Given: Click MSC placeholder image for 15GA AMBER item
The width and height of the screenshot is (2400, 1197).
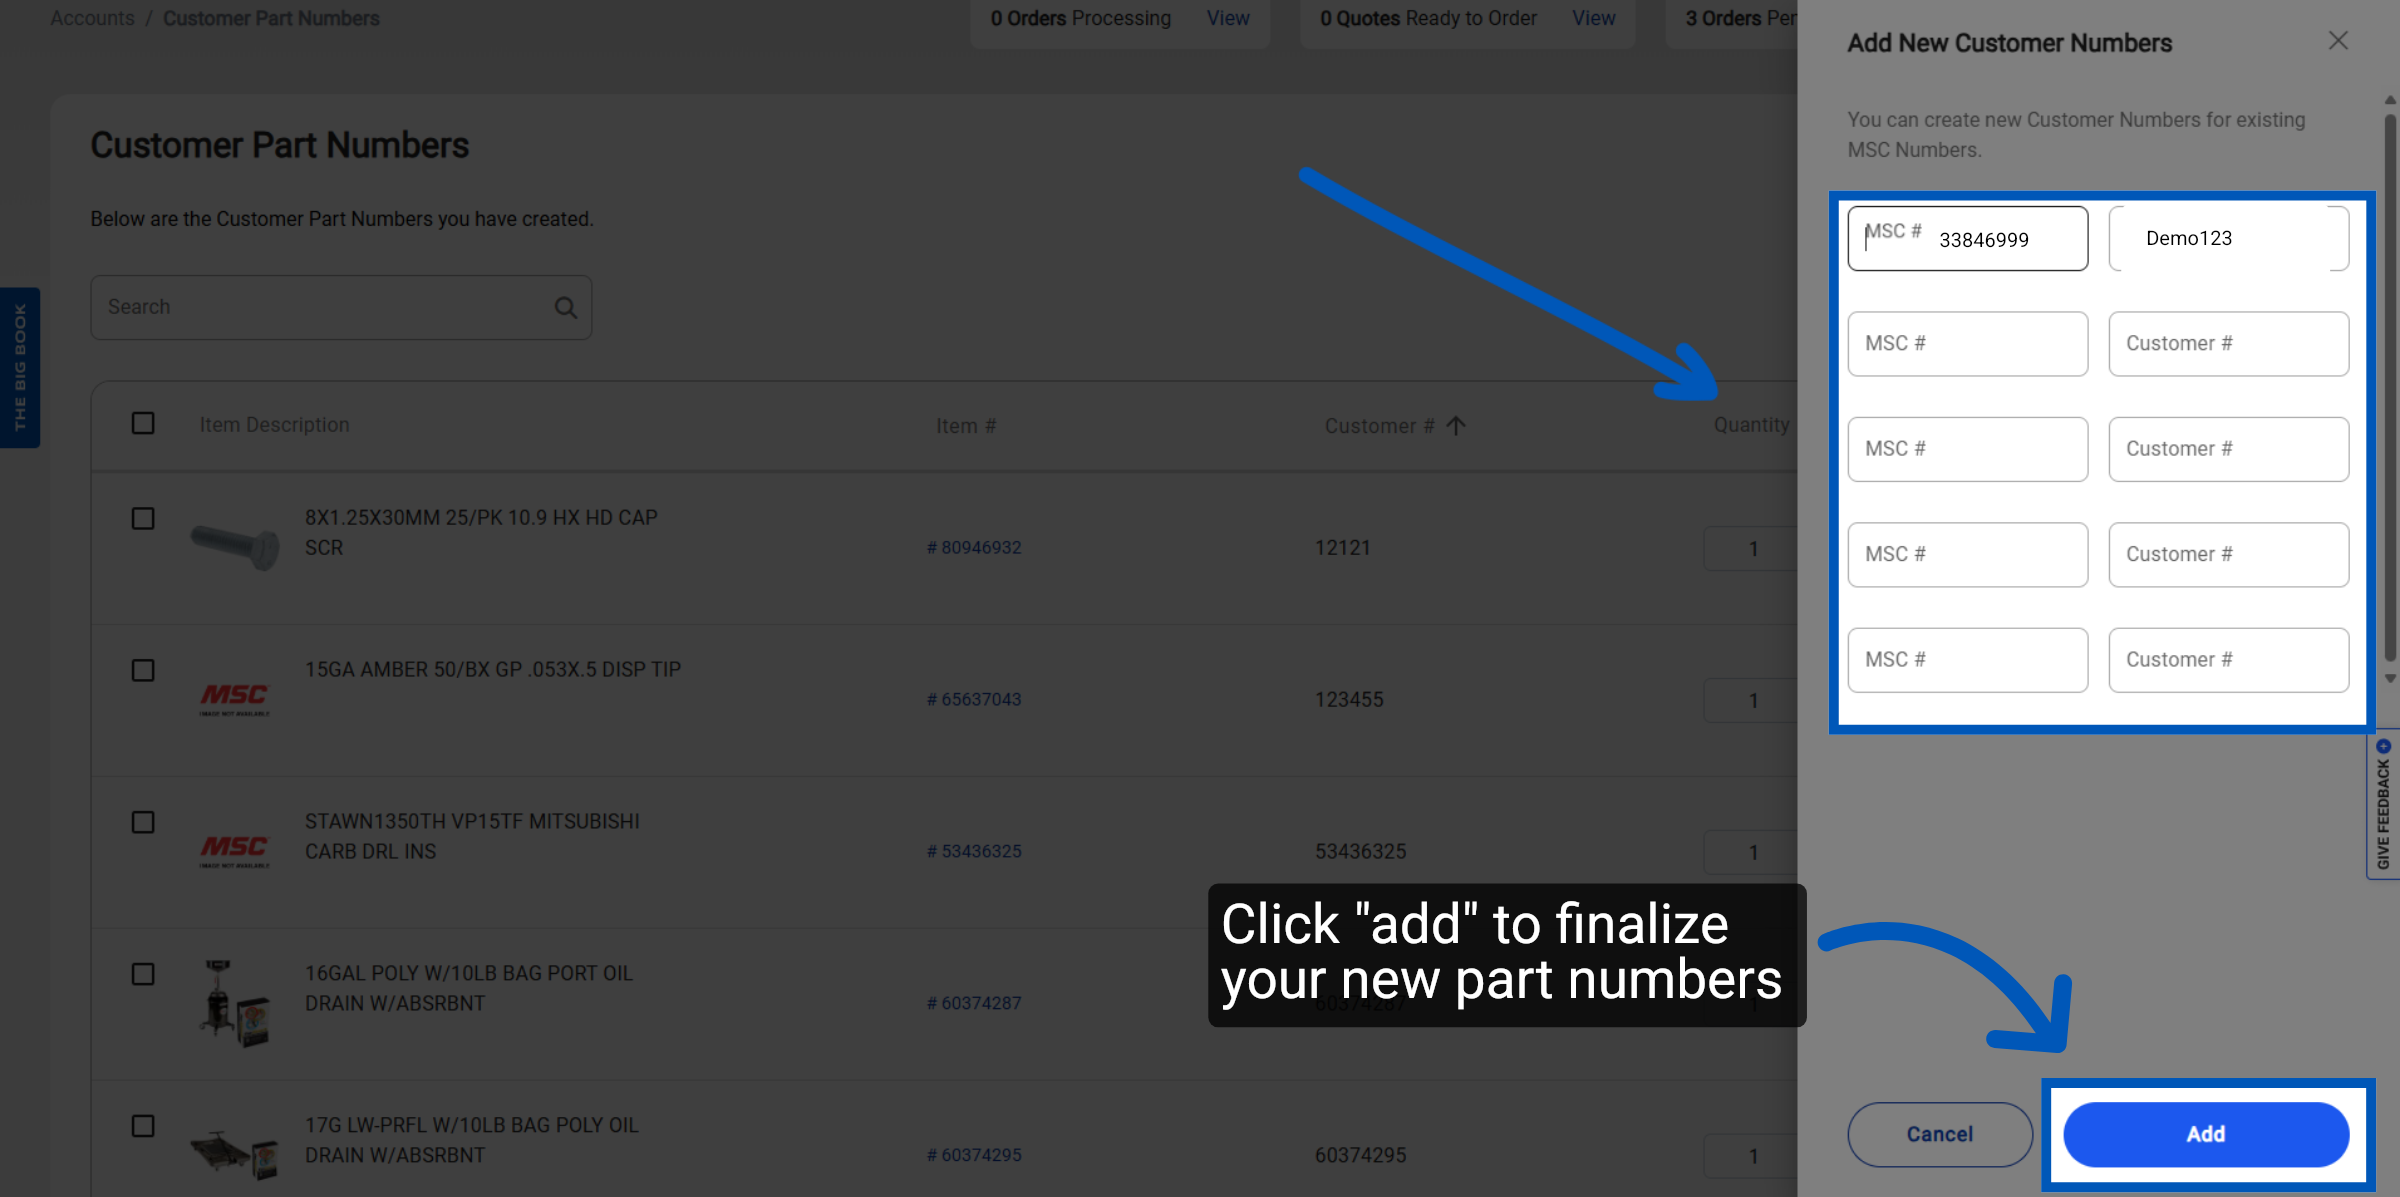Looking at the screenshot, I should [235, 699].
